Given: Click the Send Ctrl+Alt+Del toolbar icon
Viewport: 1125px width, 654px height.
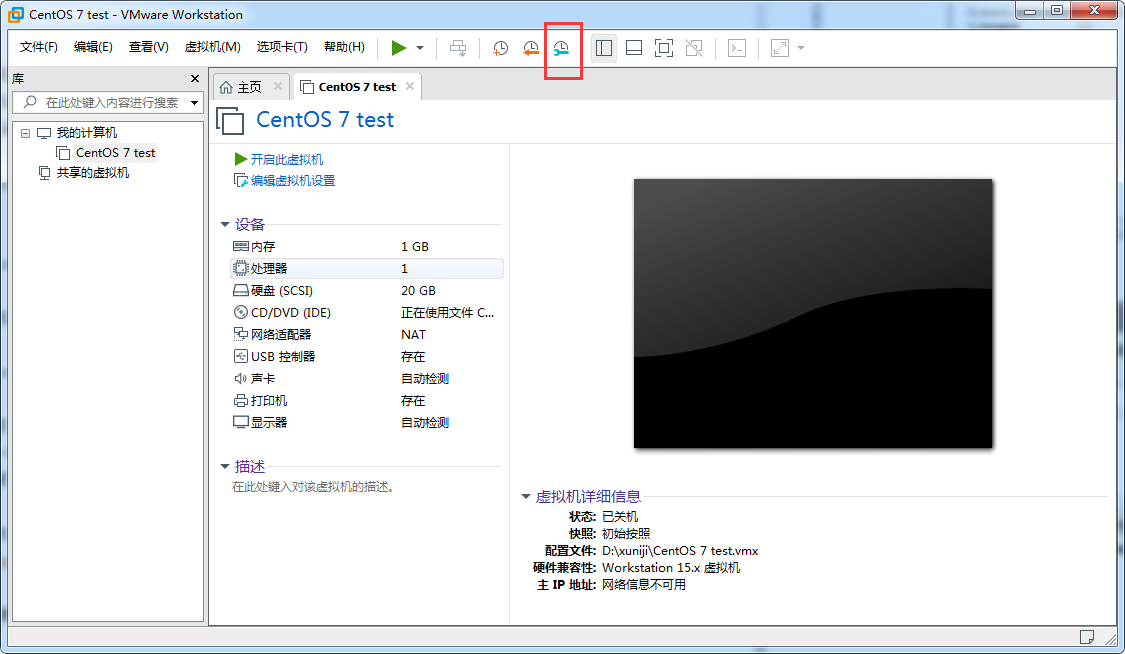Looking at the screenshot, I should click(x=458, y=48).
